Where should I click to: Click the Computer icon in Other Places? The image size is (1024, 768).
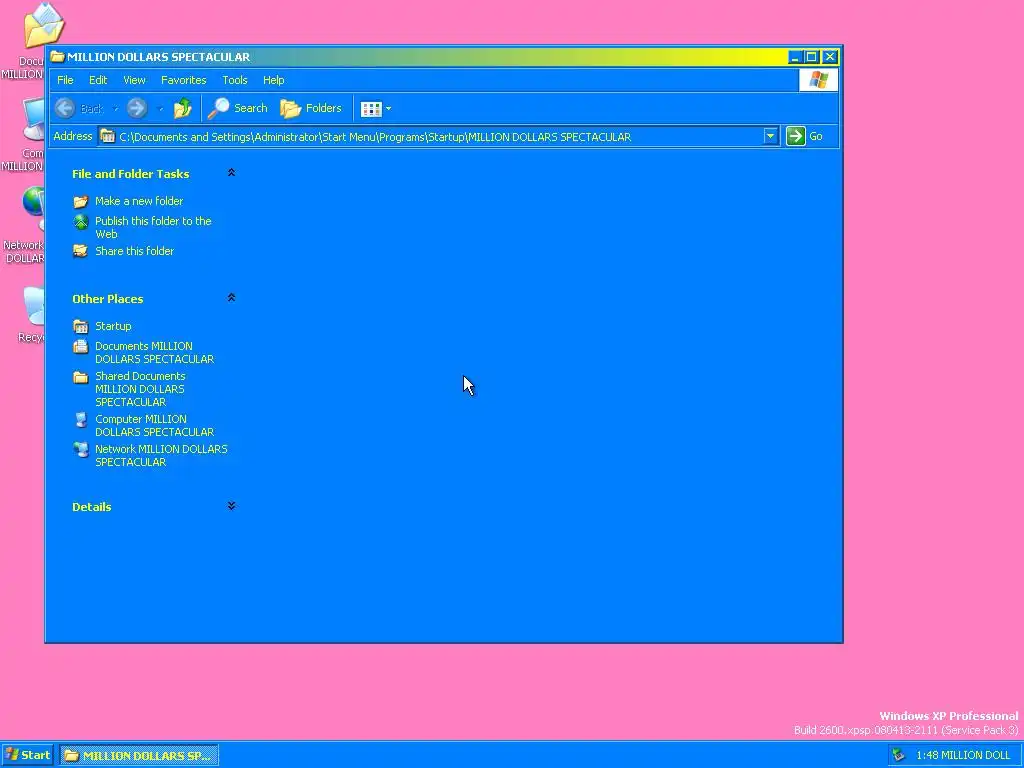[80, 420]
